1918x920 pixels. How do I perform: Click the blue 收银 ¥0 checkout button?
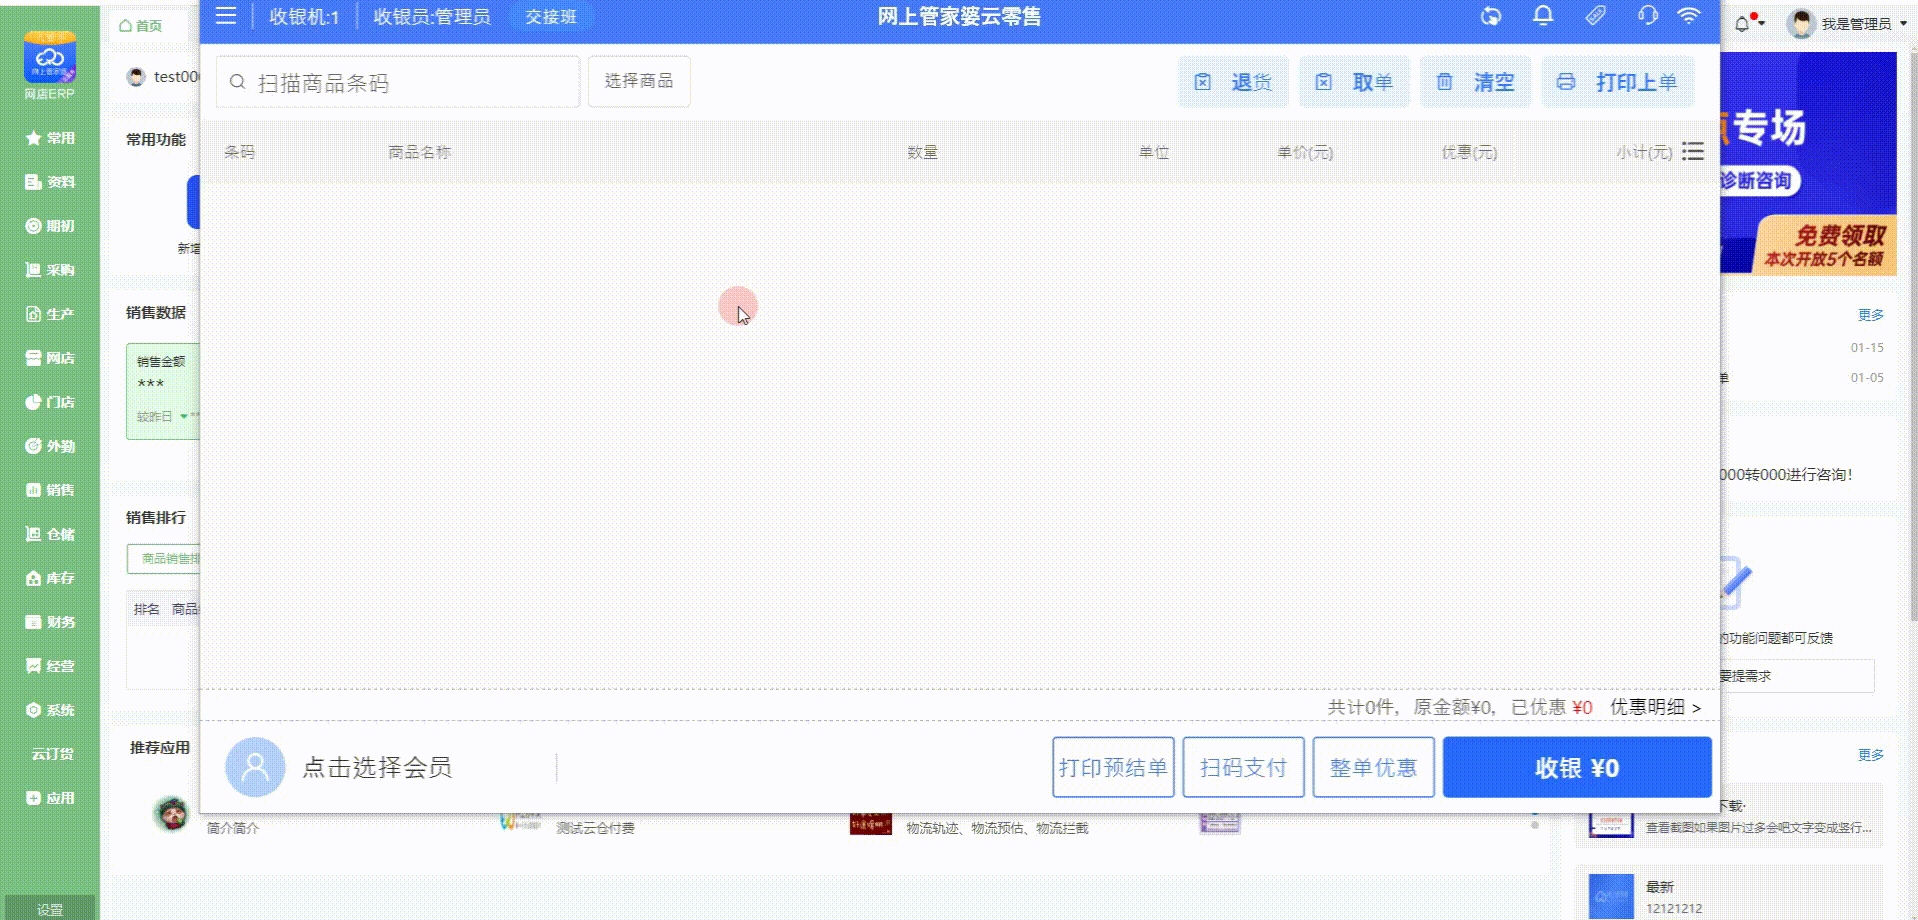1577,767
